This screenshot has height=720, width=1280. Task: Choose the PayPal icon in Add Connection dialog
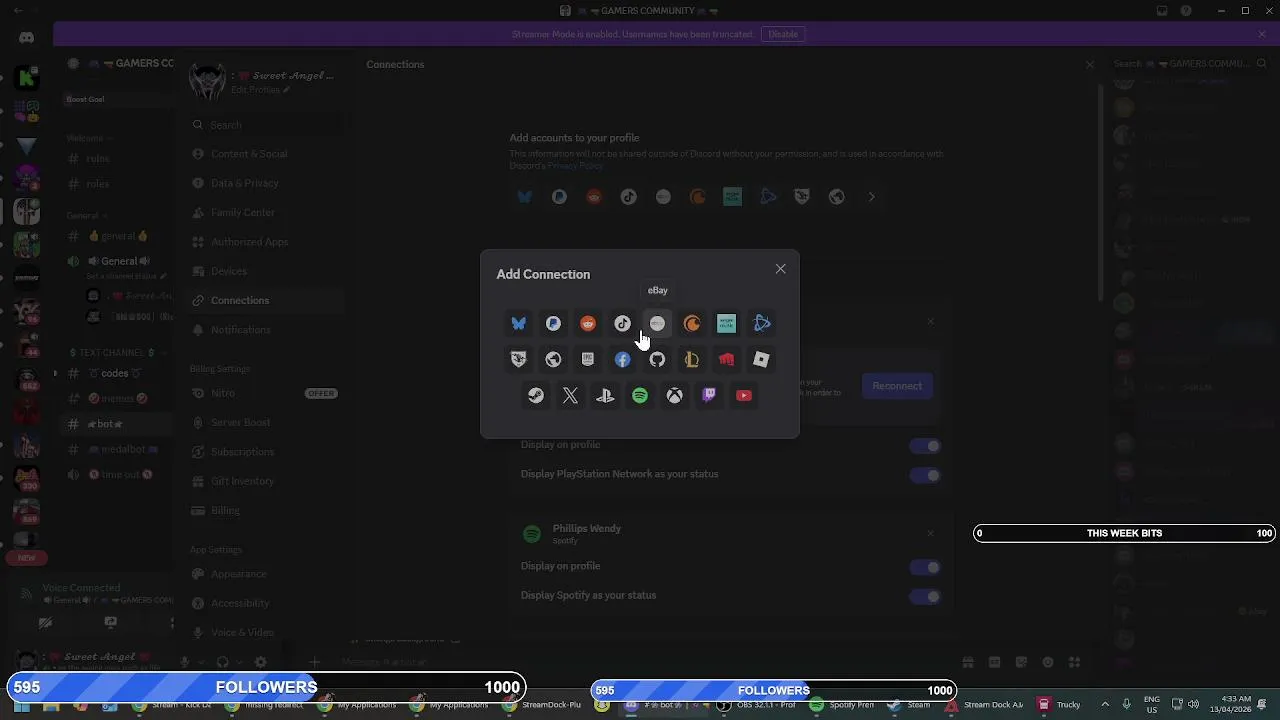coord(553,323)
